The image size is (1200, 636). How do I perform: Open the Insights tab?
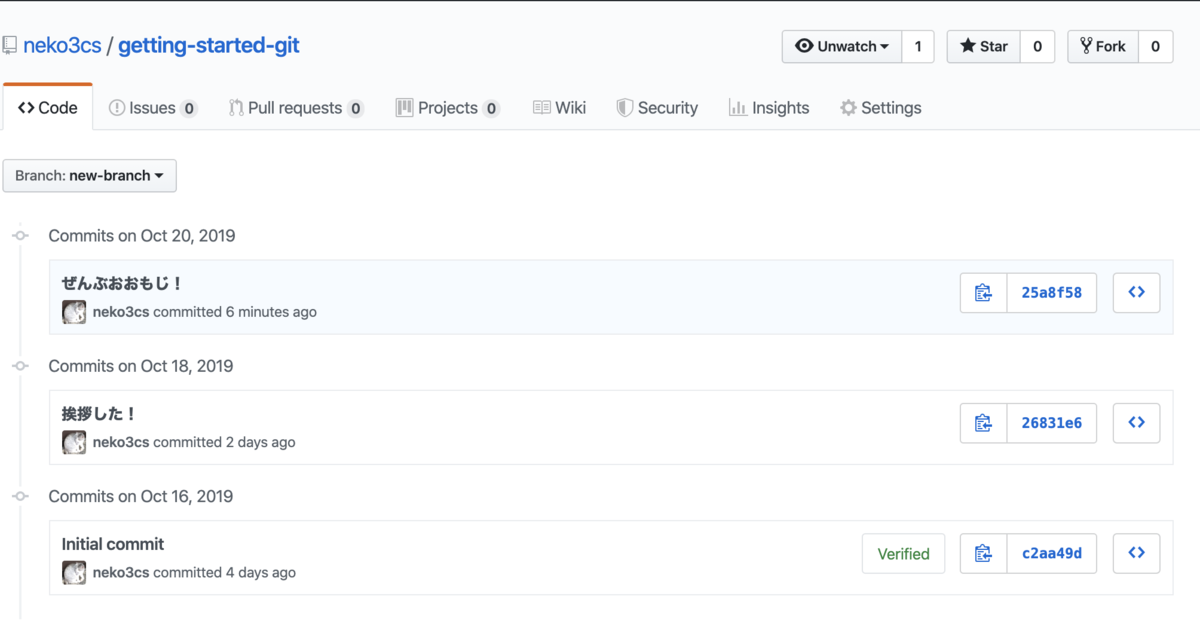coord(769,107)
